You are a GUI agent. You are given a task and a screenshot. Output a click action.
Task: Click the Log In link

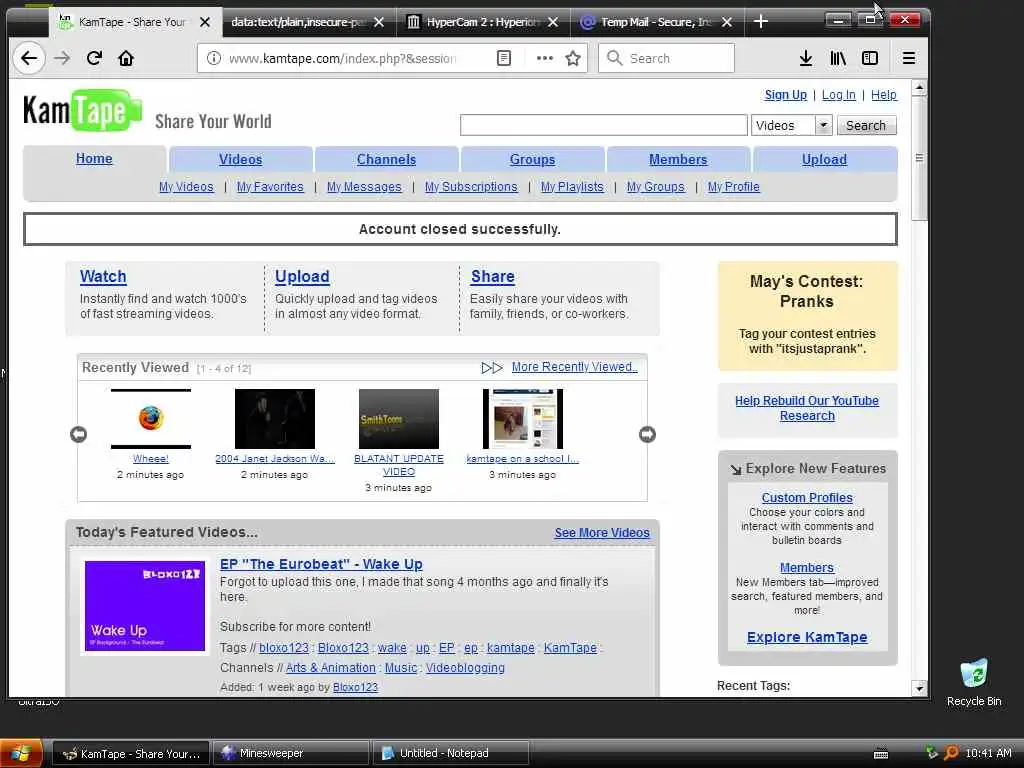pyautogui.click(x=839, y=95)
